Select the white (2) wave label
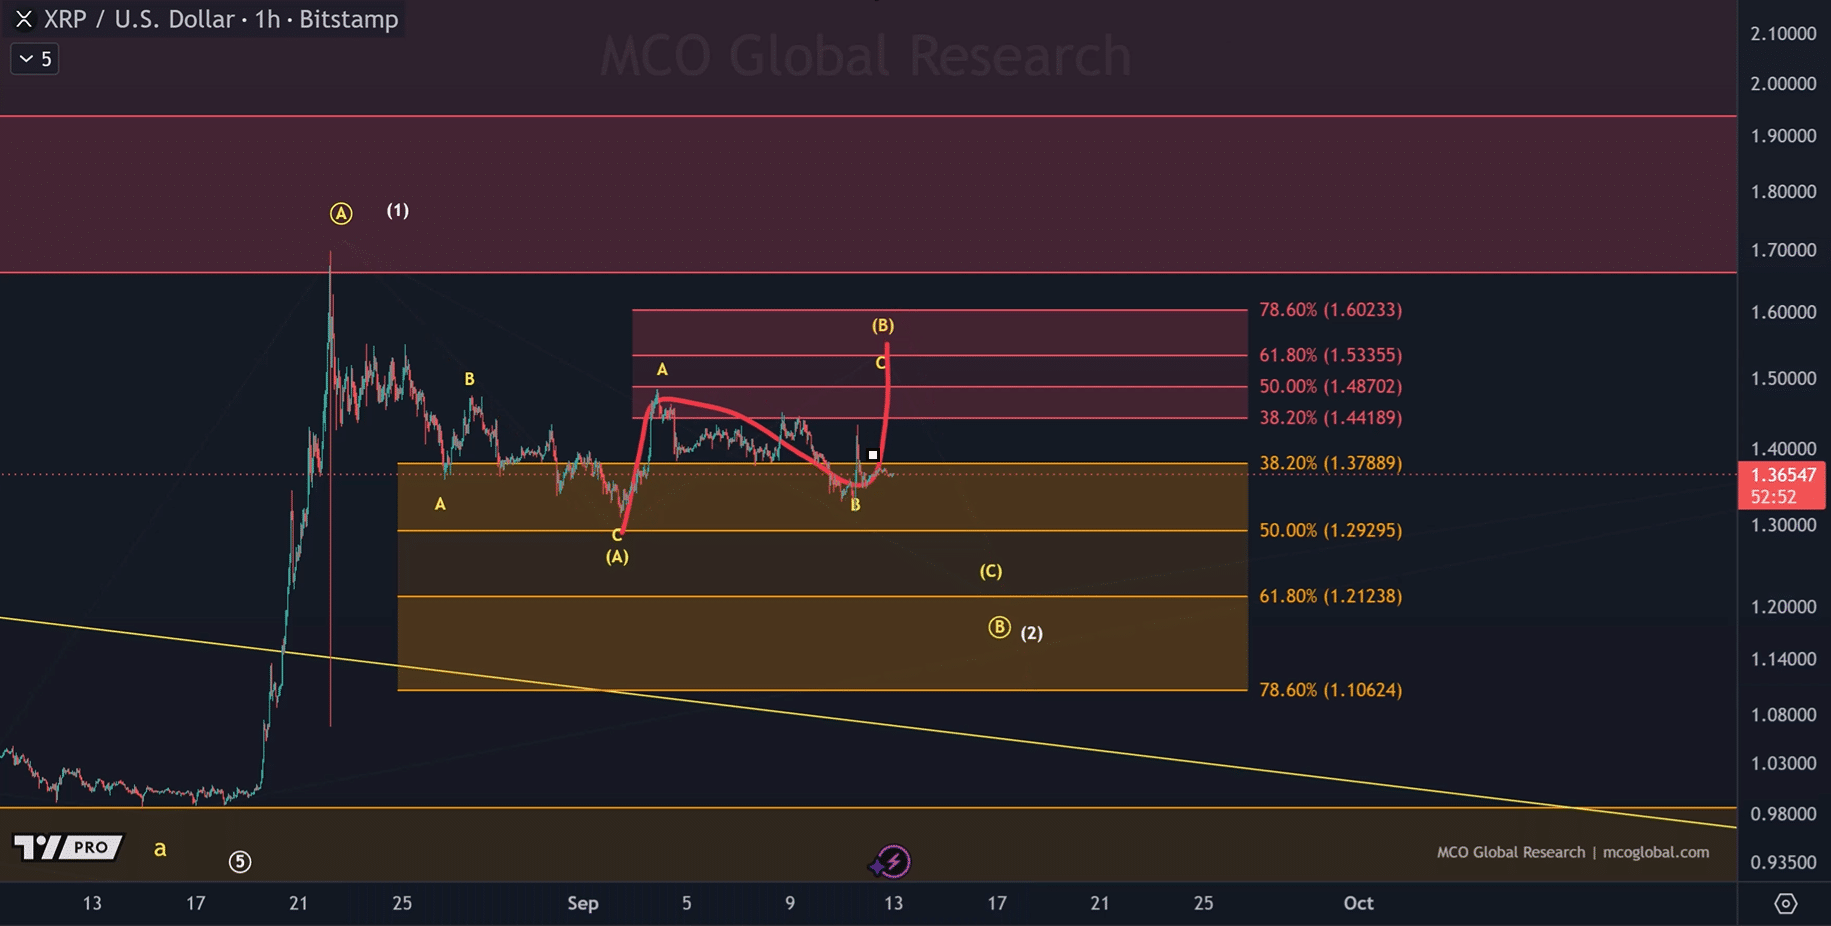 point(1032,633)
